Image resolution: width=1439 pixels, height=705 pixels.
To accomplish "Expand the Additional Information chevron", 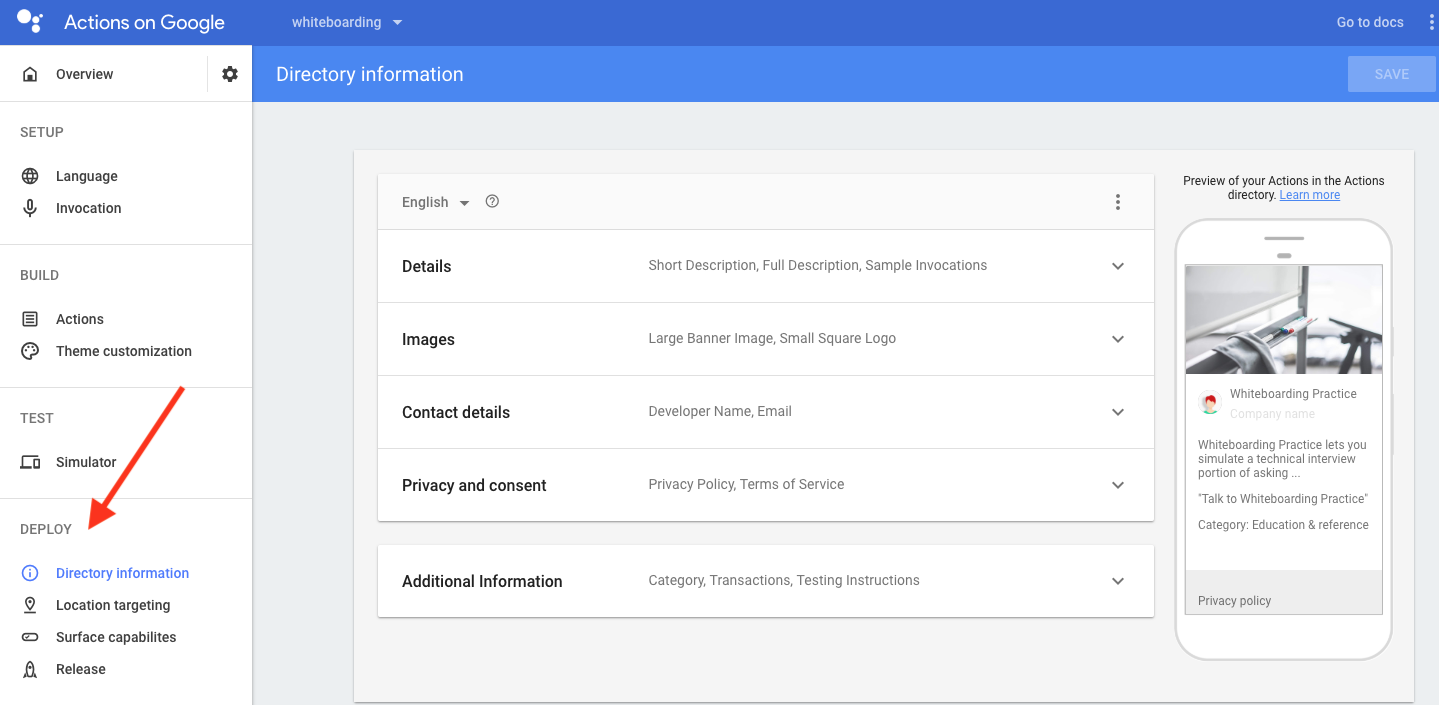I will coord(1118,581).
